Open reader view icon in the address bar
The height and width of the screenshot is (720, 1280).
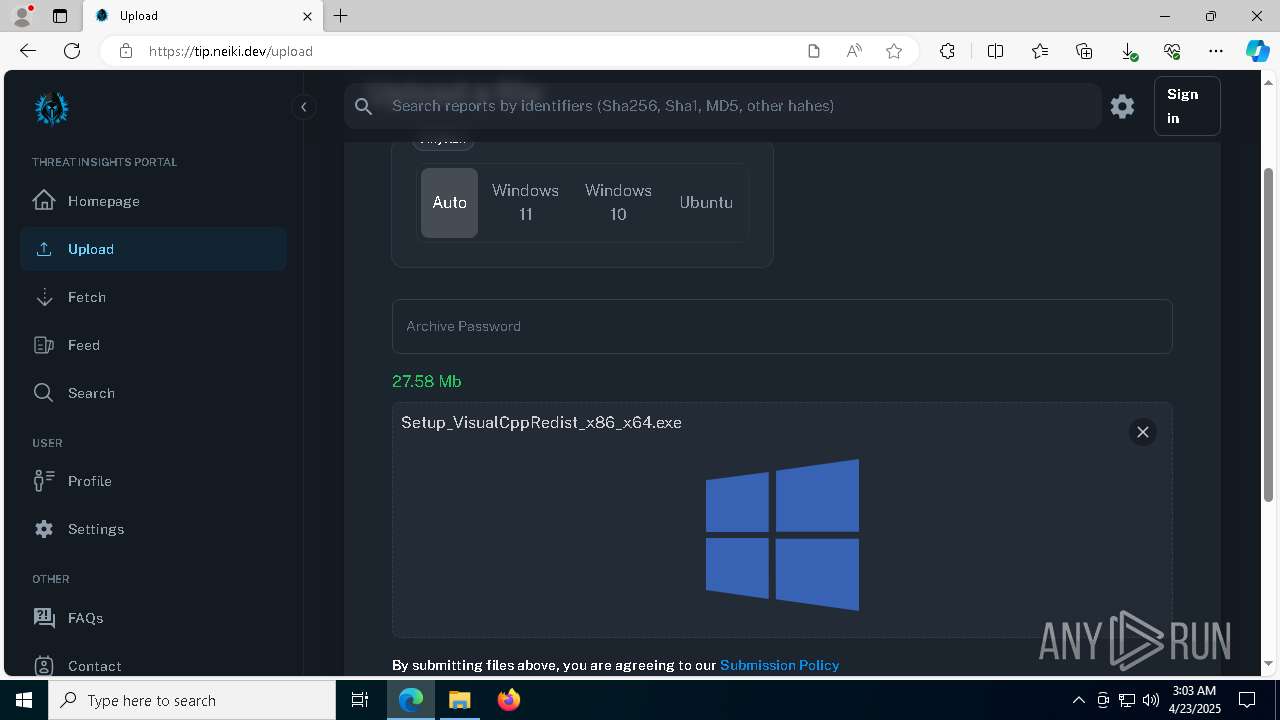point(814,51)
